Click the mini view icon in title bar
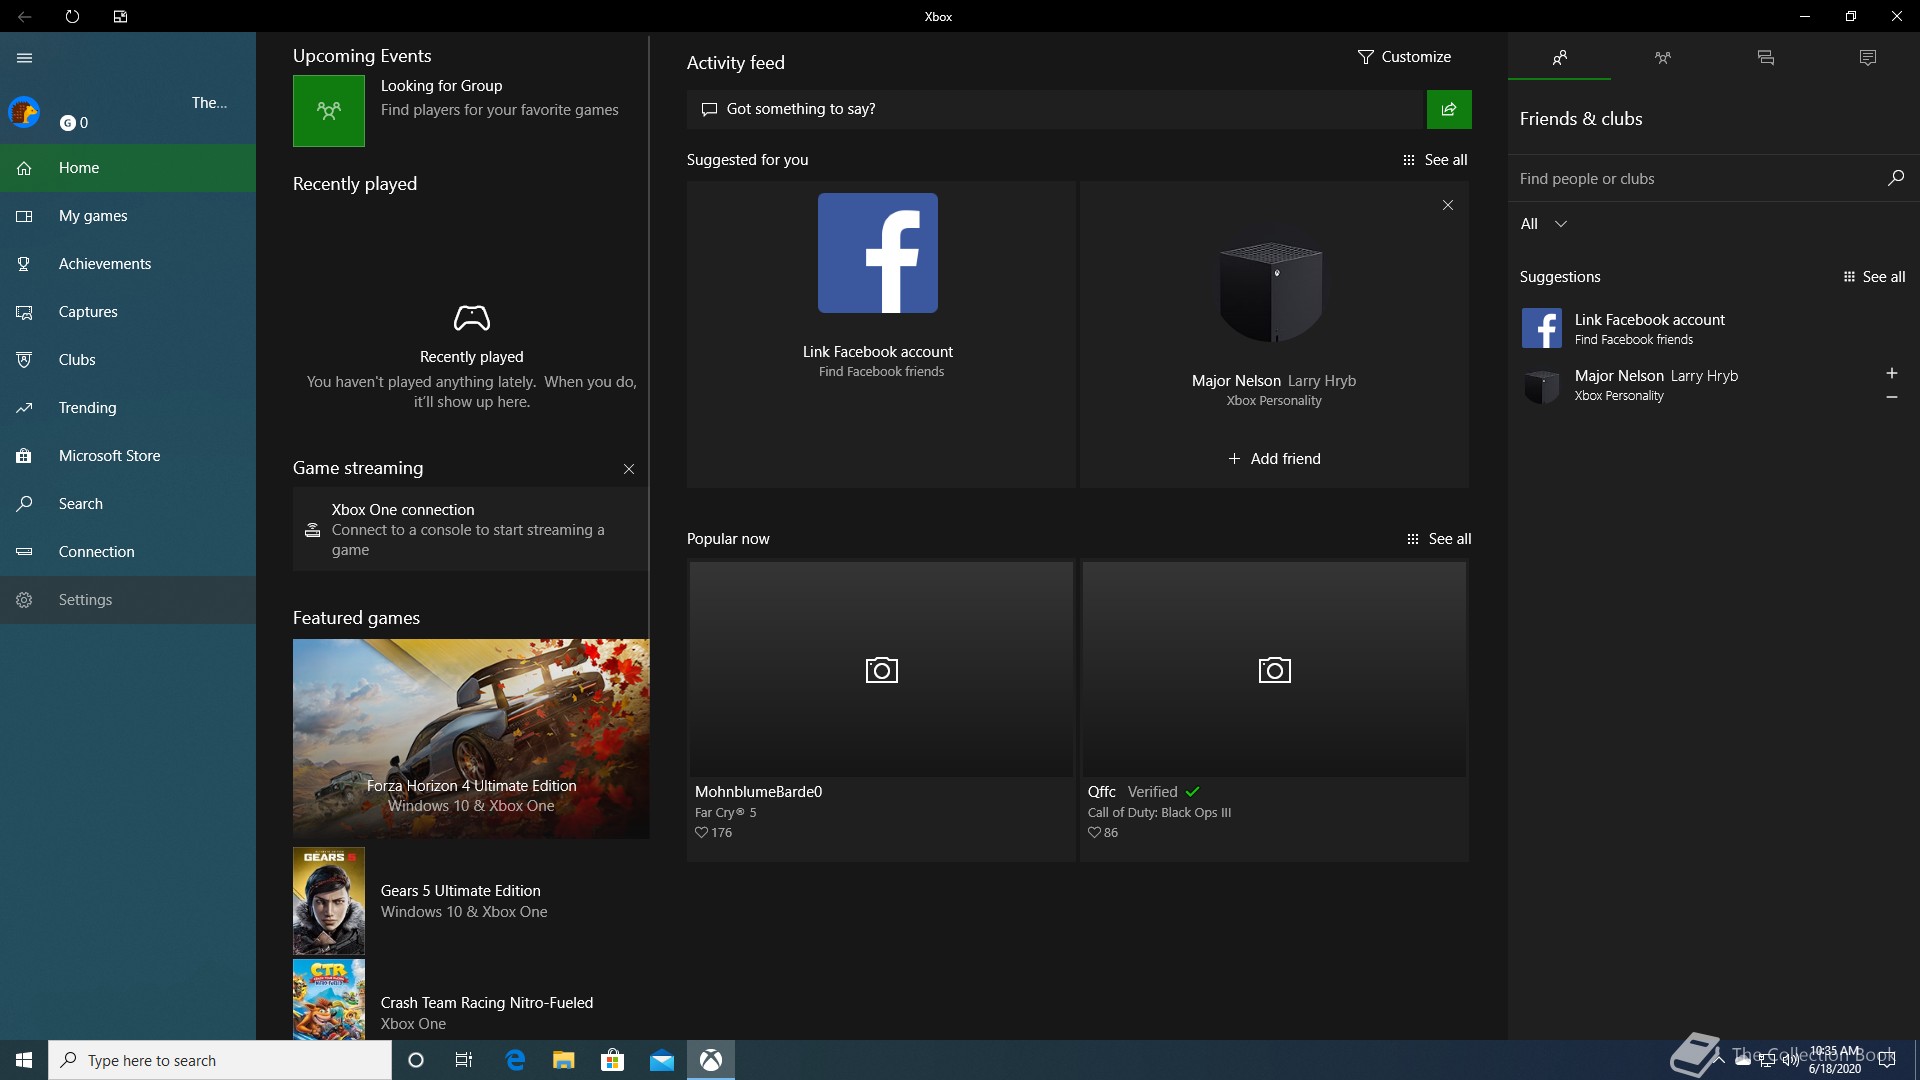The image size is (1920, 1080). 120,16
